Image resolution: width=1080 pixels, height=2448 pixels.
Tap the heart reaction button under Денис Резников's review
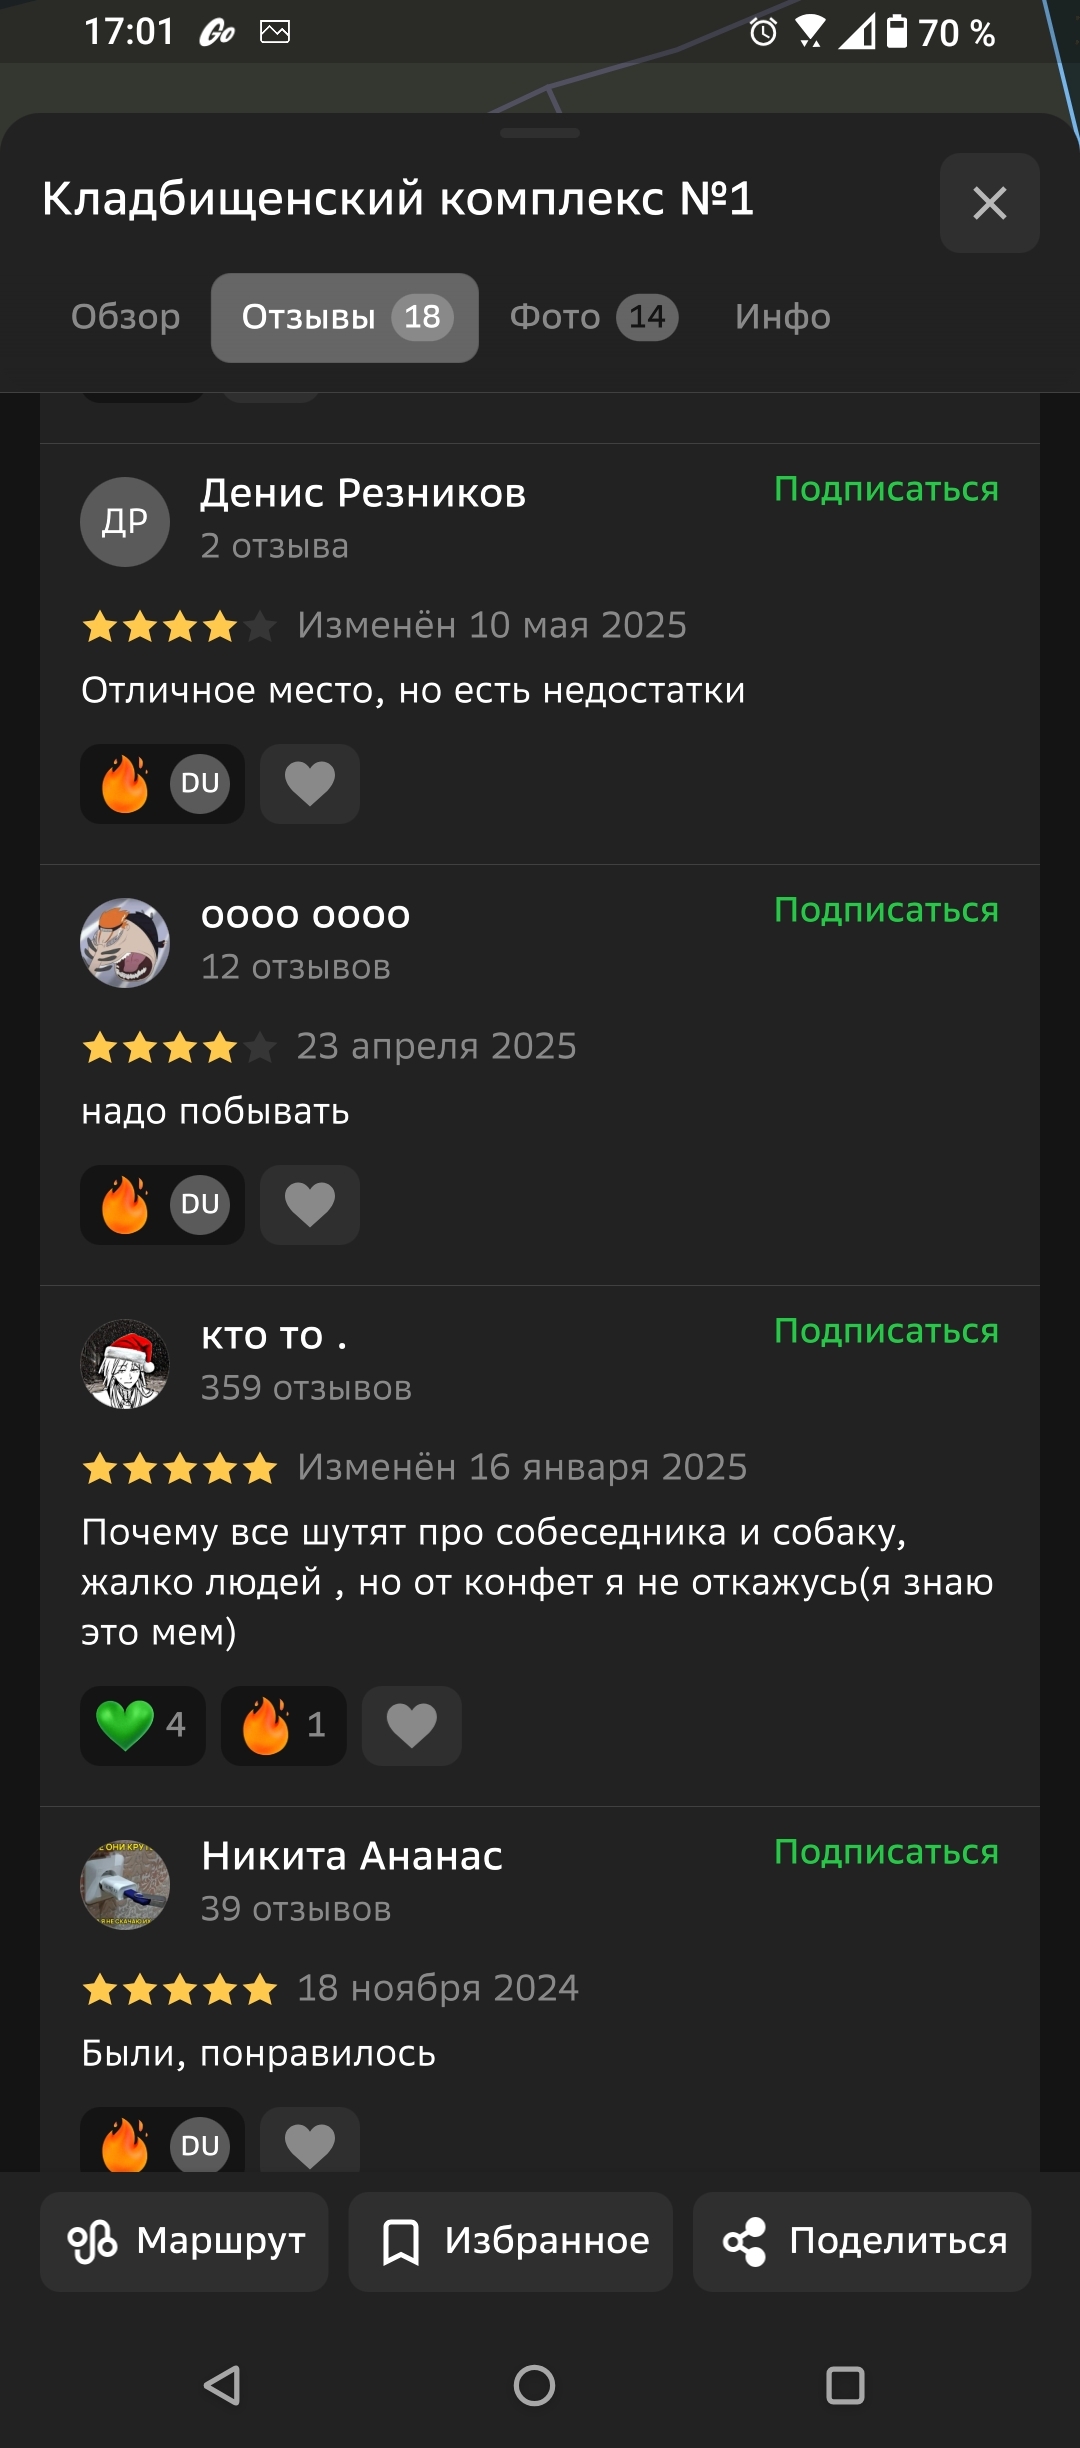310,784
